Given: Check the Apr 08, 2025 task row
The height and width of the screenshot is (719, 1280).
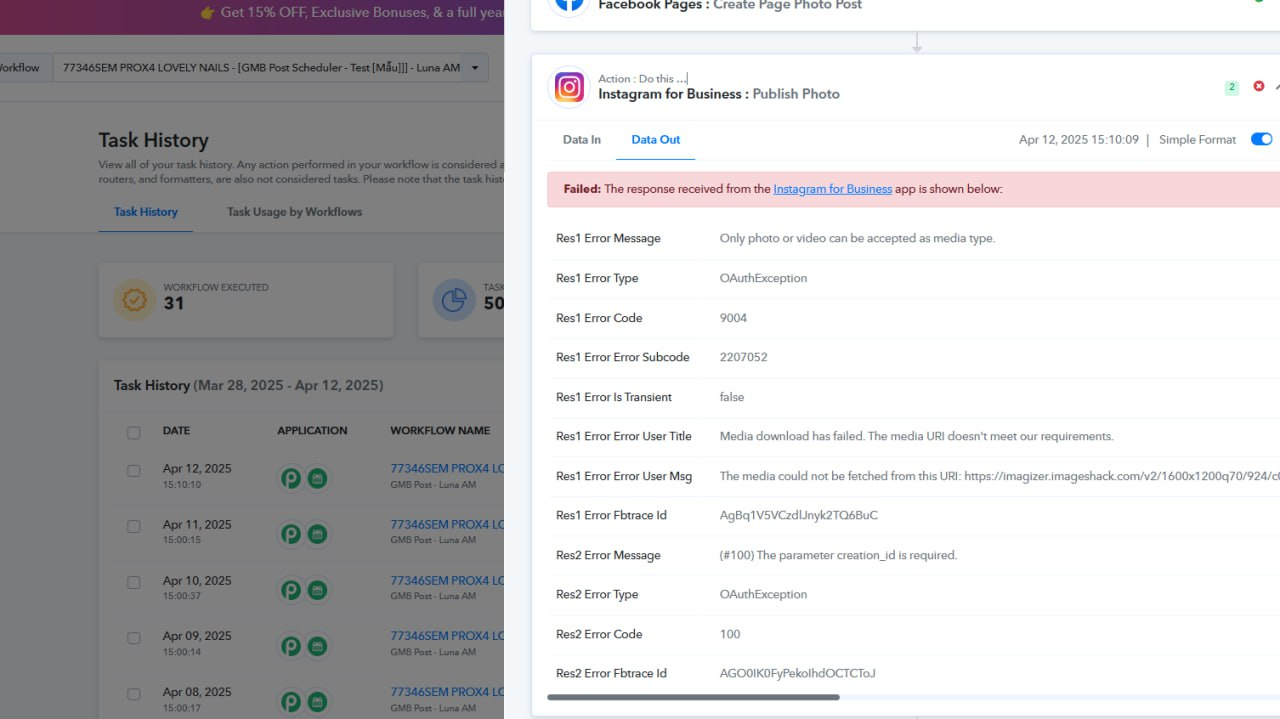Looking at the screenshot, I should [x=134, y=694].
